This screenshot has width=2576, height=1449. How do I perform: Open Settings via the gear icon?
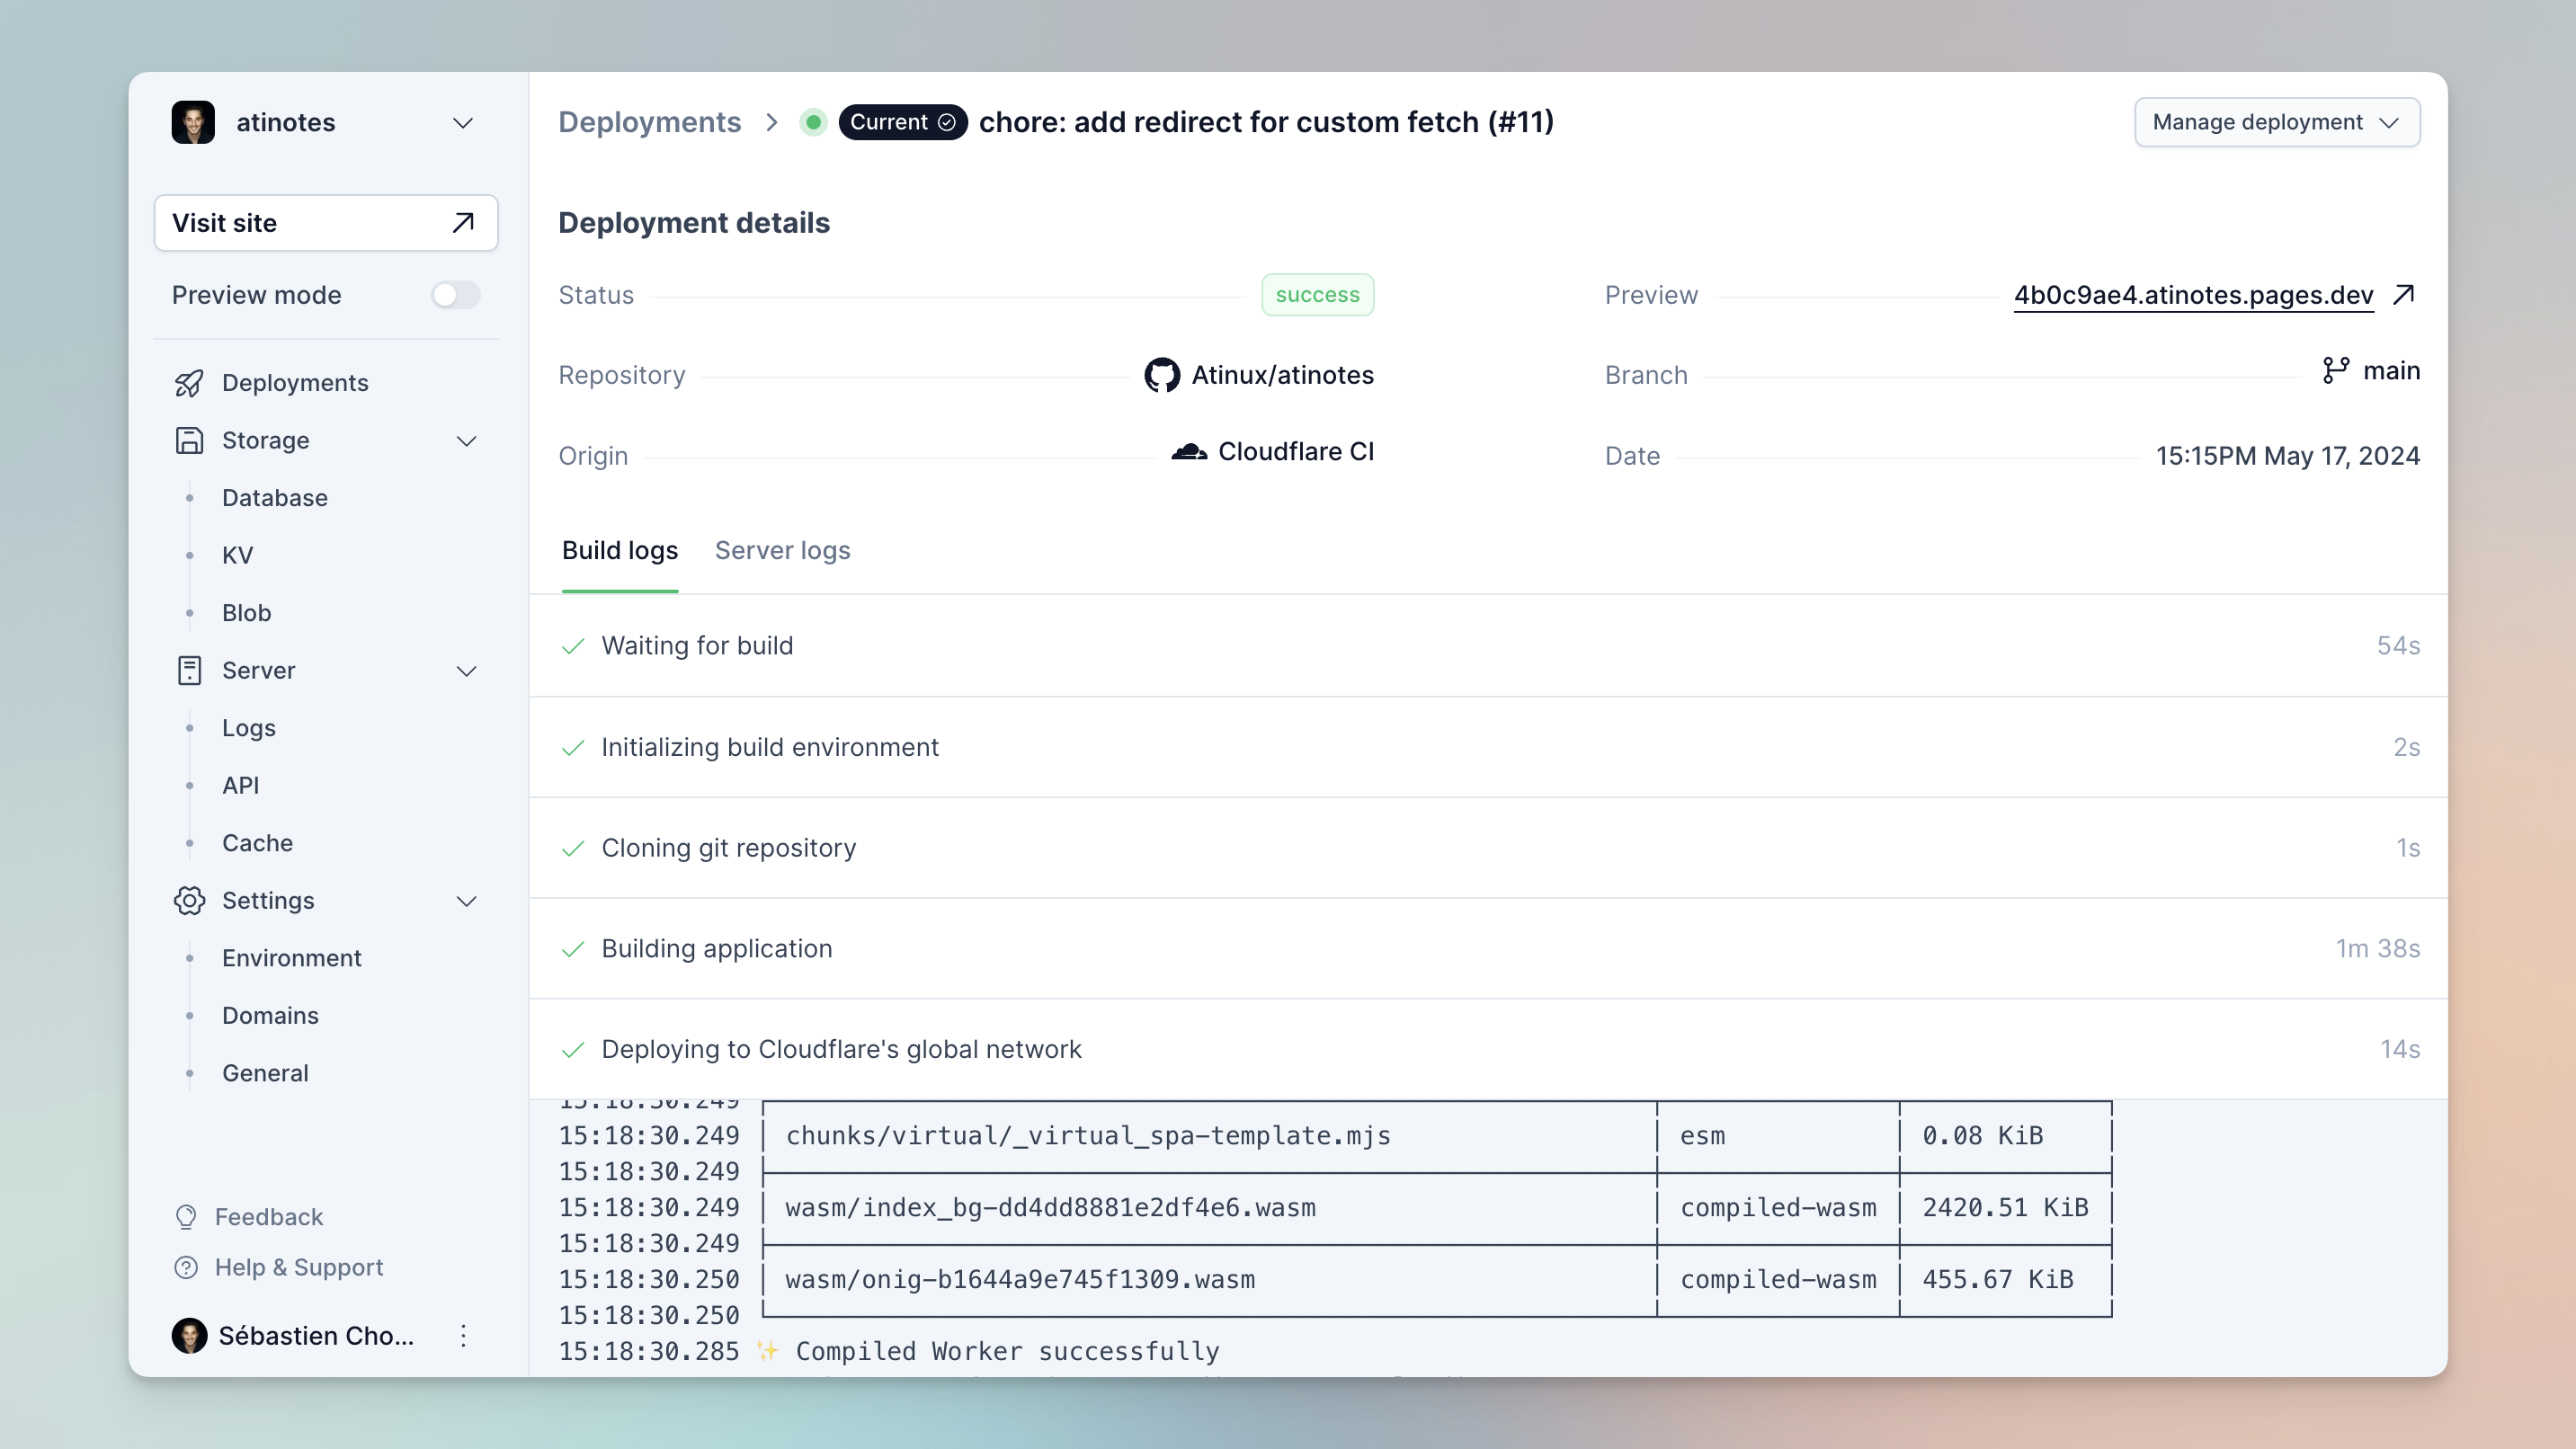click(x=190, y=900)
